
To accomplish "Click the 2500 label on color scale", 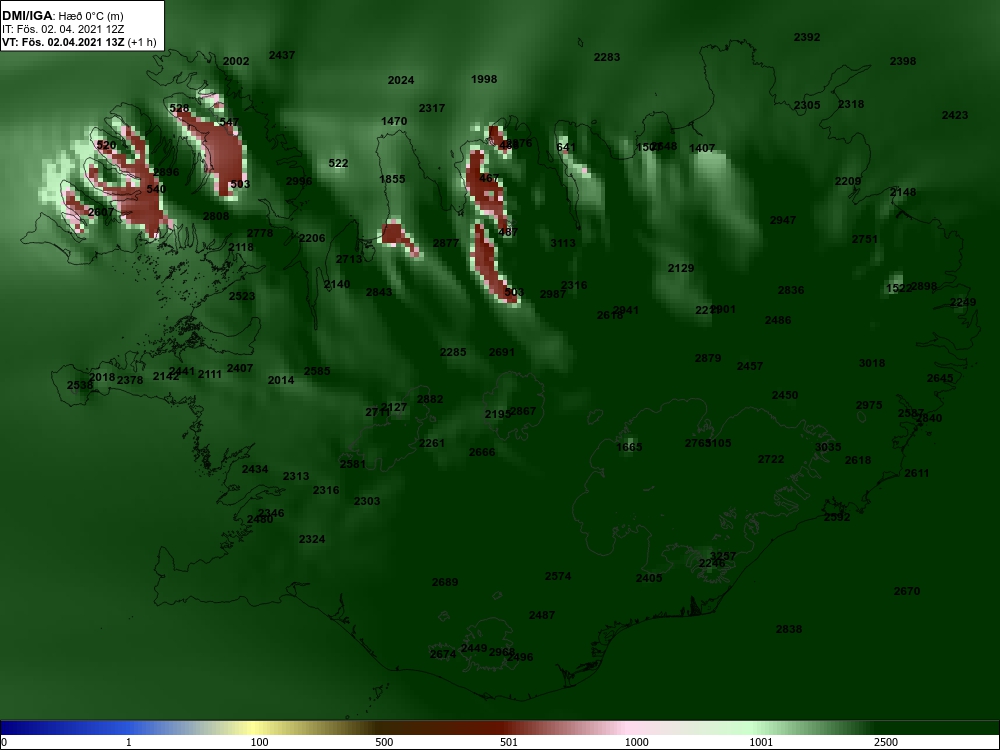I will pyautogui.click(x=885, y=742).
